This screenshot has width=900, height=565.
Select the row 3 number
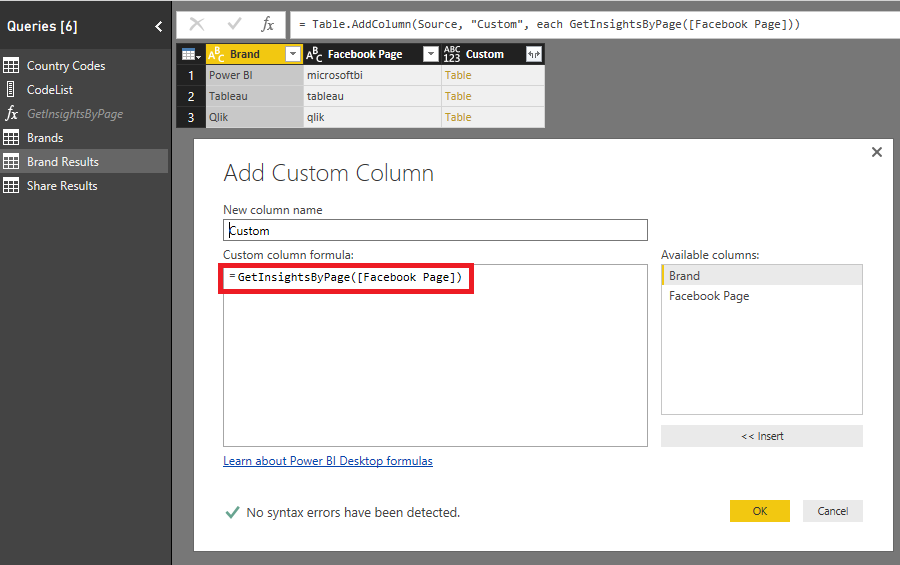pos(191,117)
